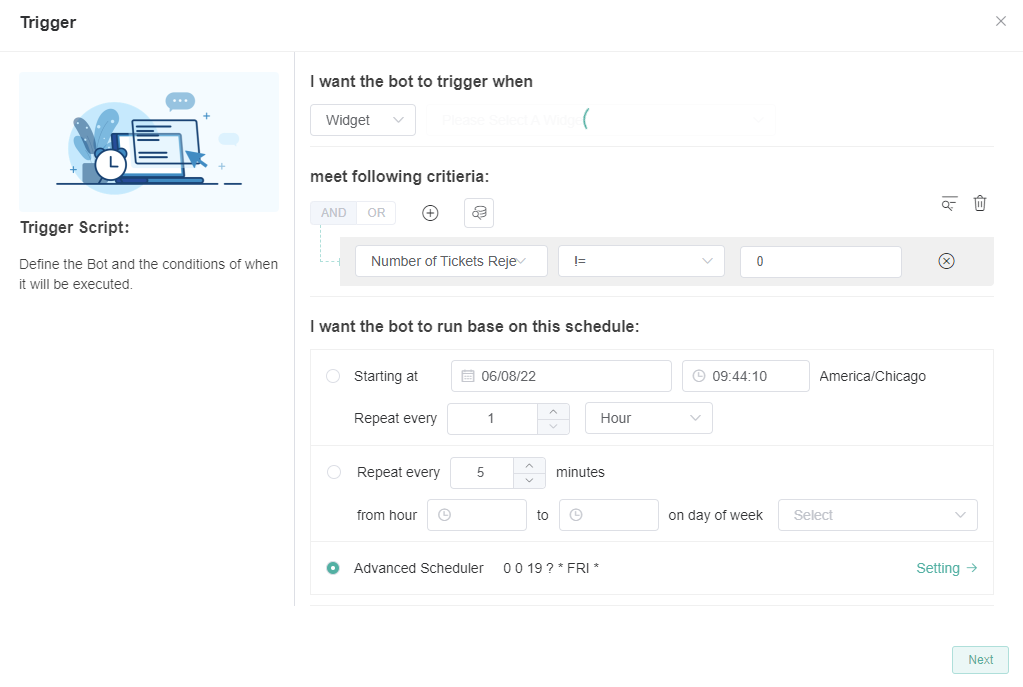Screen dimensions: 1023x687
Task: Increase the 5 minutes repeat value
Action: pos(530,465)
